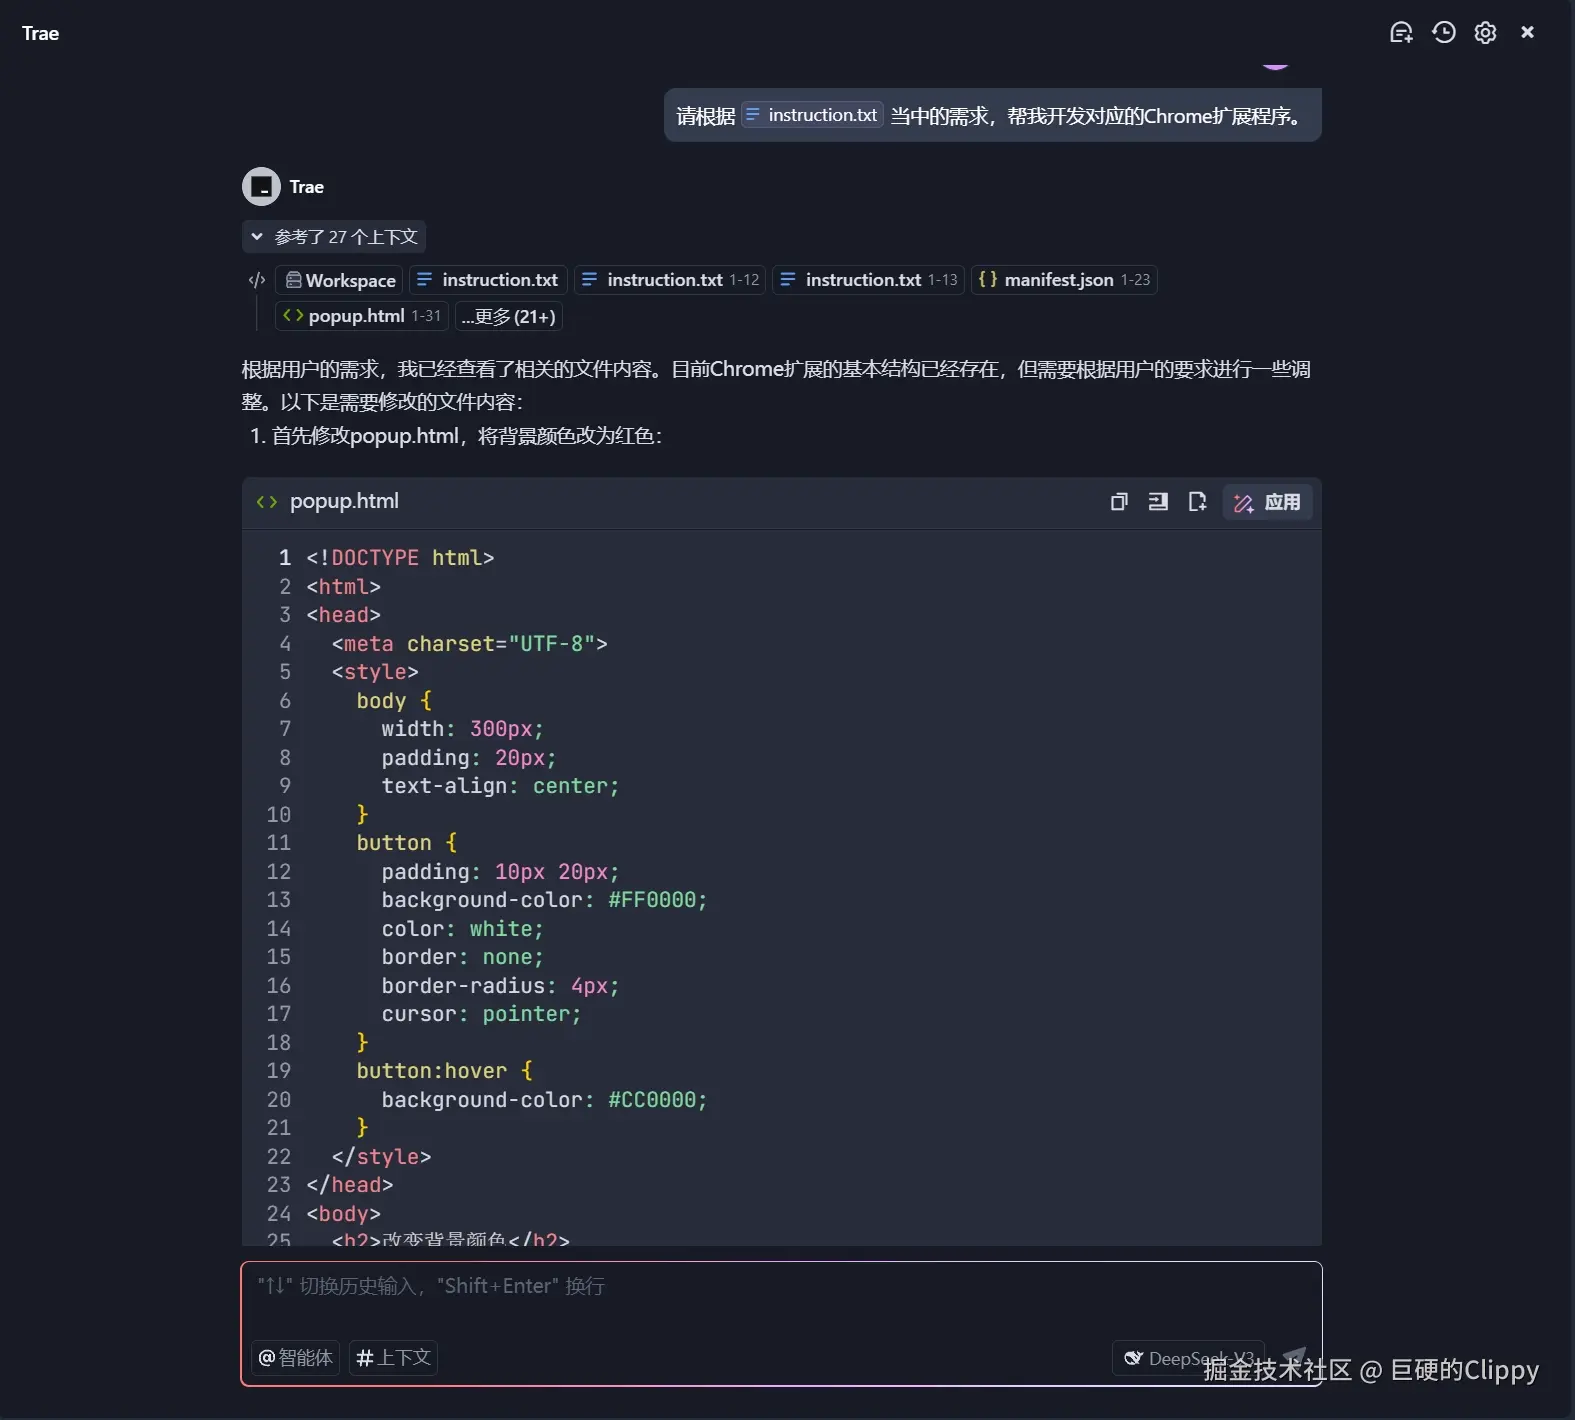Click code line 20 background-color #CC0000
This screenshot has width=1575, height=1420.
point(544,1100)
